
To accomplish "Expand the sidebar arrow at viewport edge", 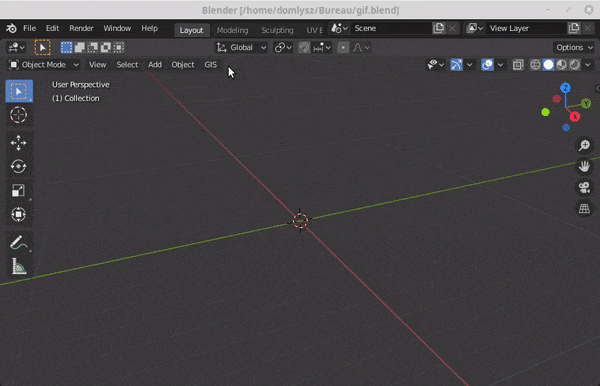I will (x=597, y=88).
